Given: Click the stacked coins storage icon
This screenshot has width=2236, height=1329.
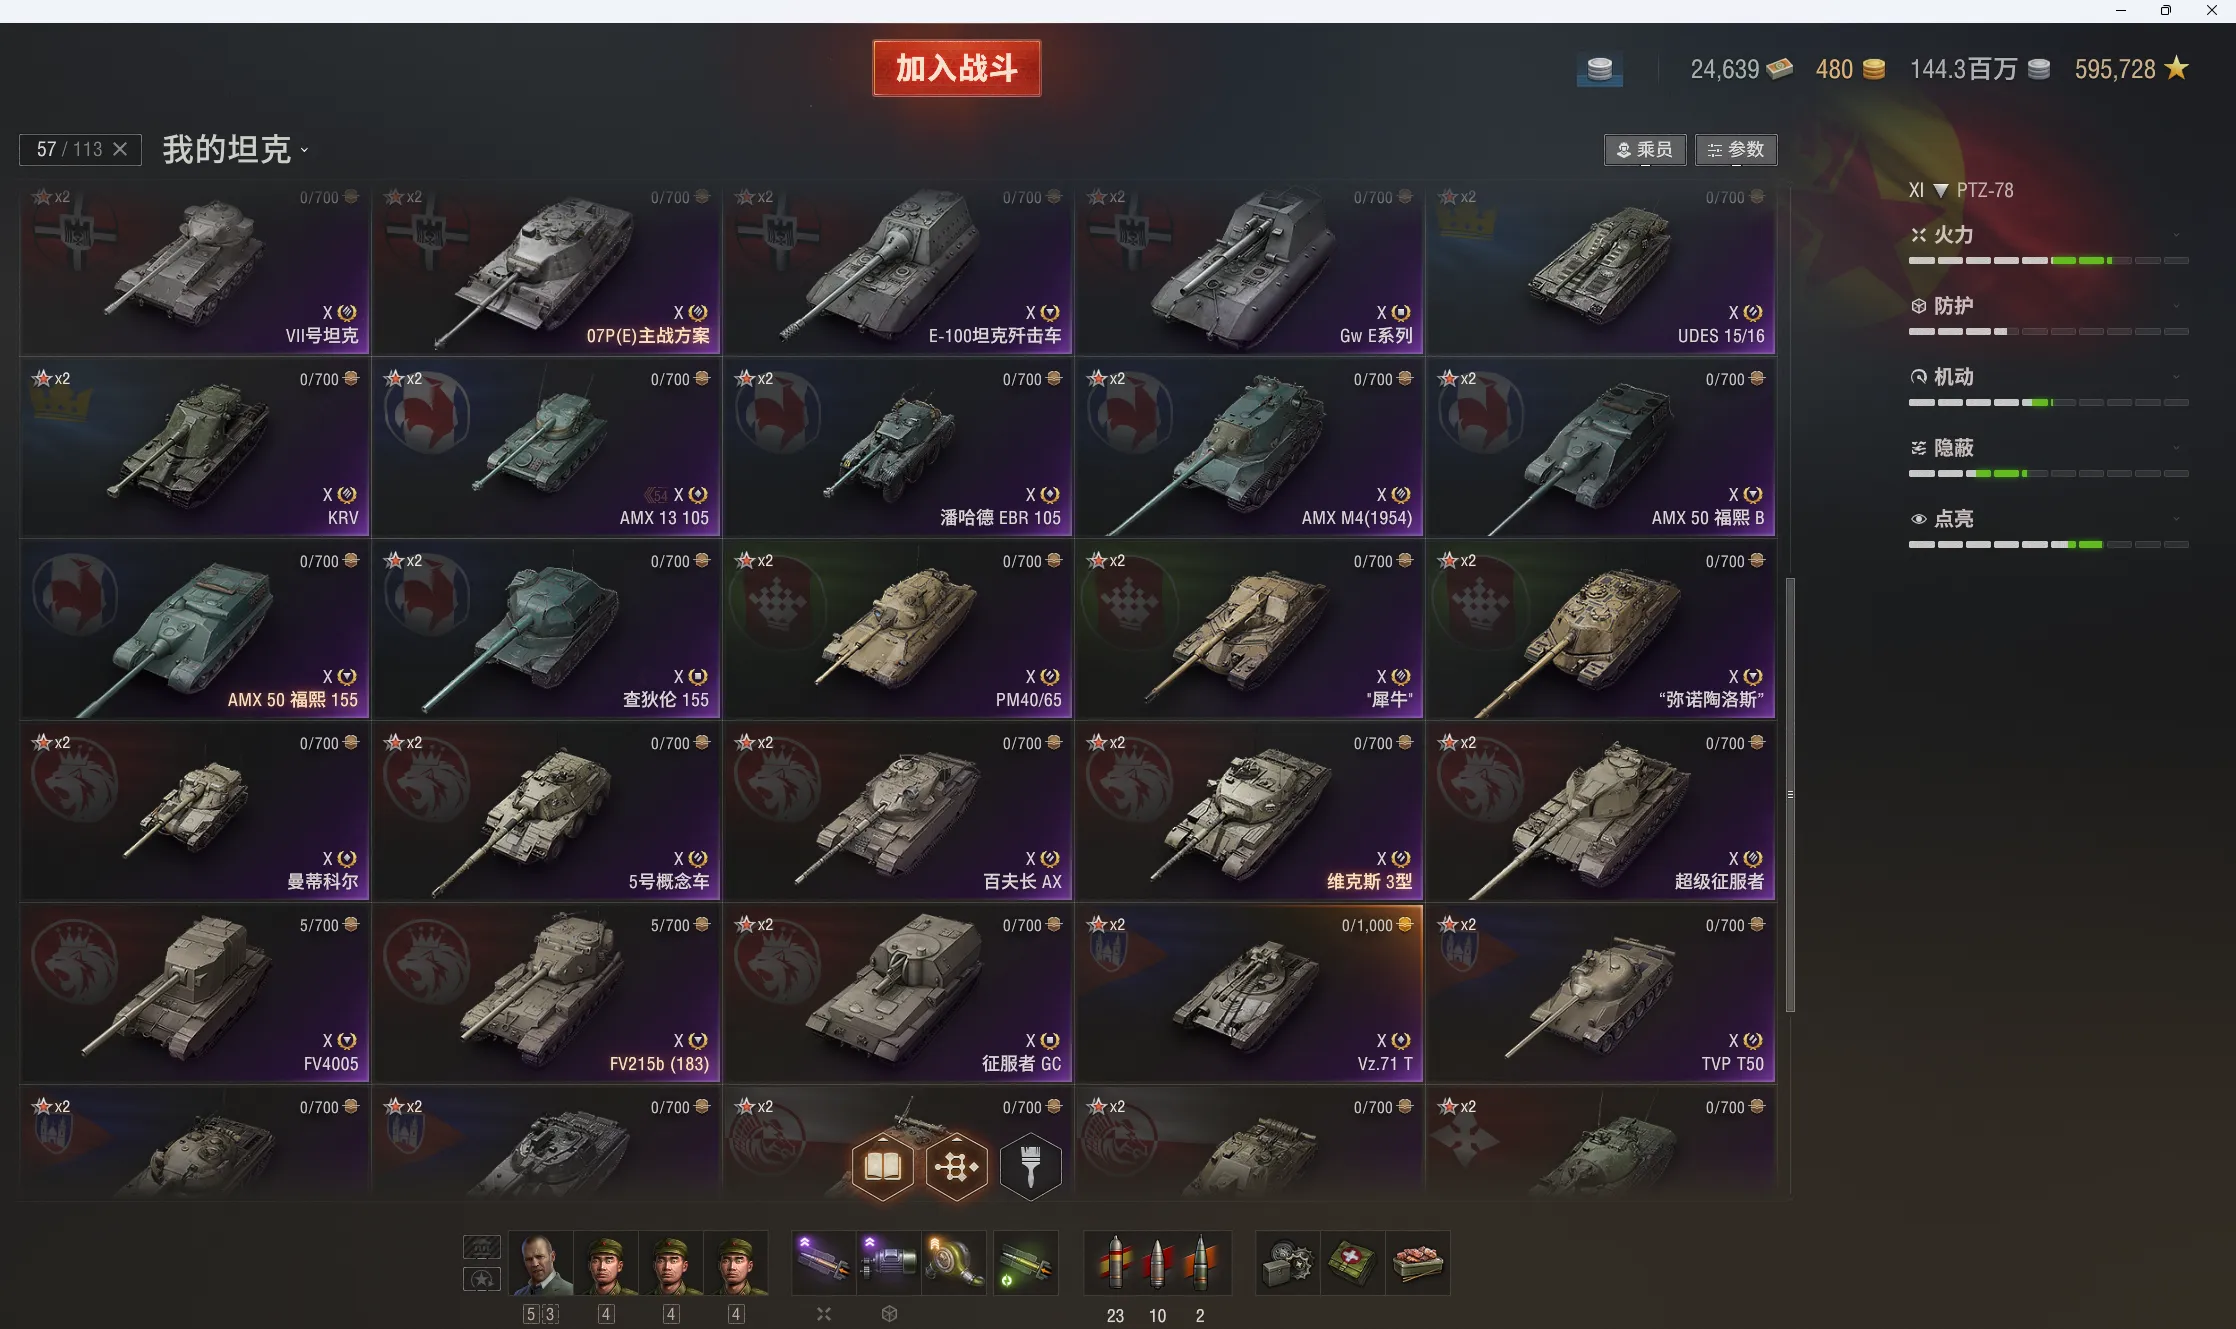Looking at the screenshot, I should [1600, 70].
